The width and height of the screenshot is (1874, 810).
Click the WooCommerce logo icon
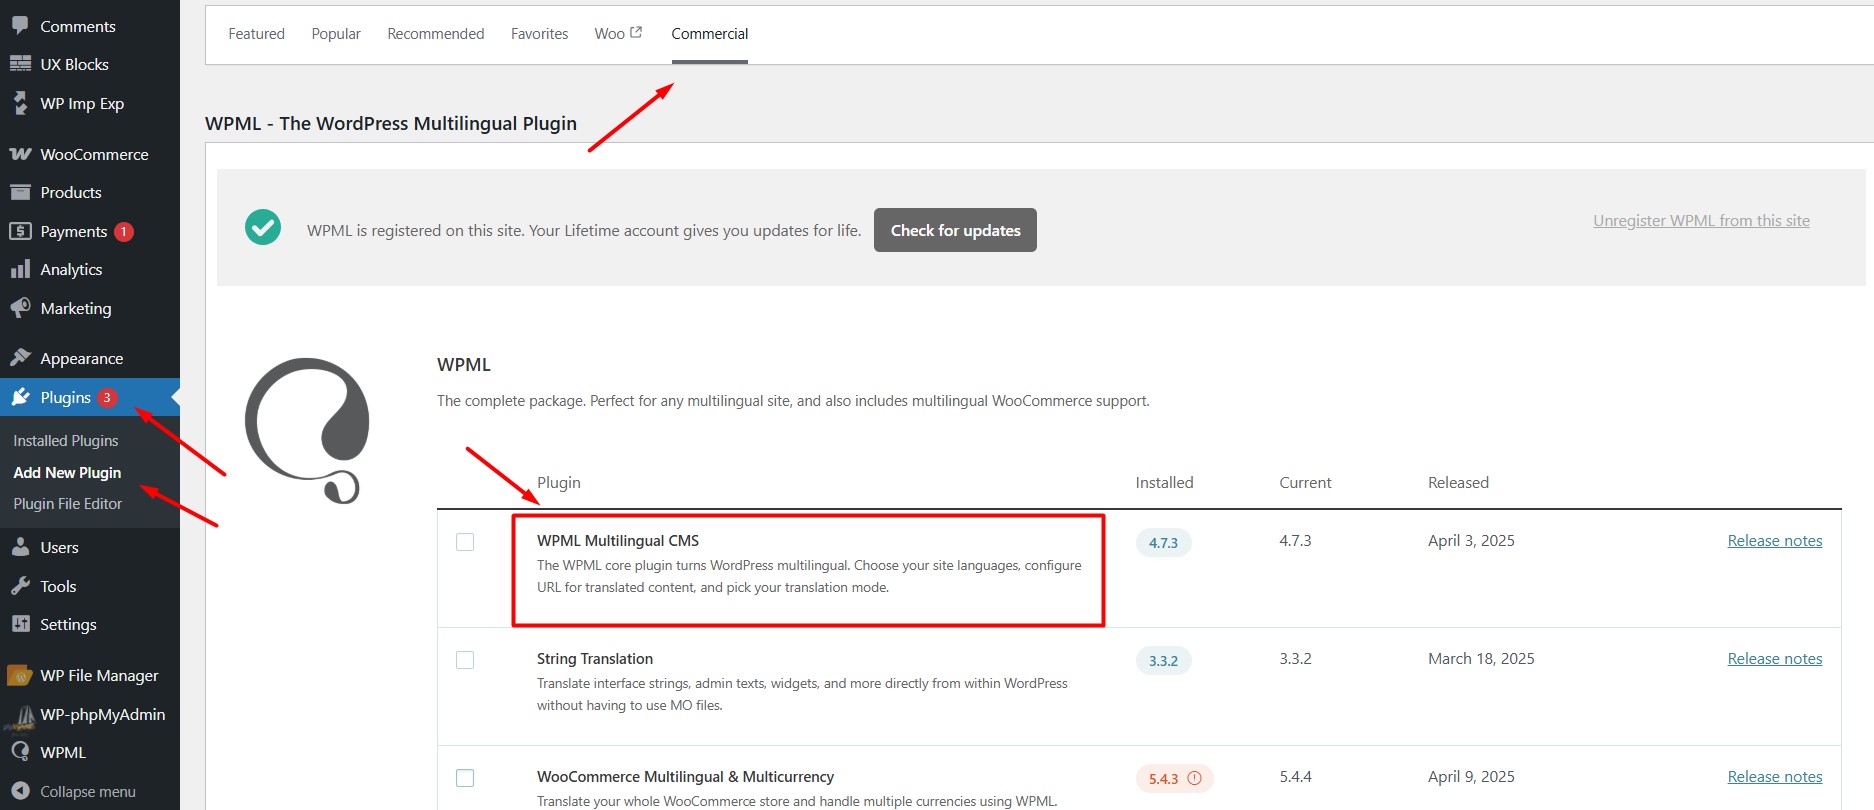pyautogui.click(x=20, y=154)
